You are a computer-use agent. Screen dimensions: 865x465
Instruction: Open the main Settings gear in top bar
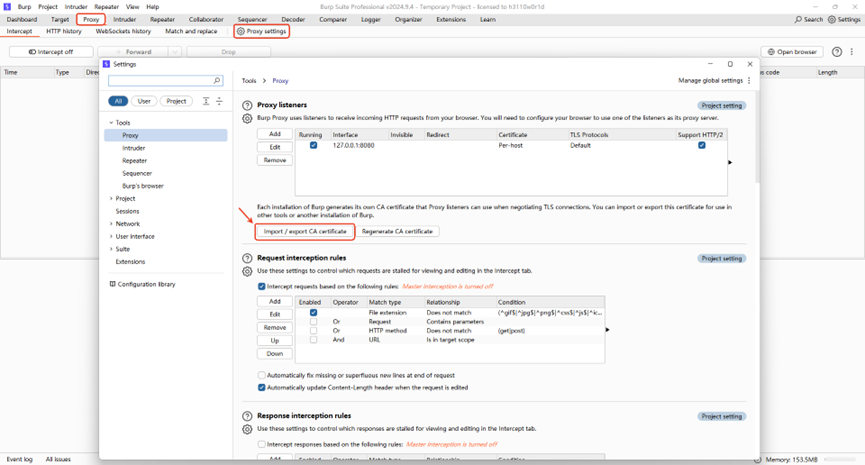(x=832, y=19)
